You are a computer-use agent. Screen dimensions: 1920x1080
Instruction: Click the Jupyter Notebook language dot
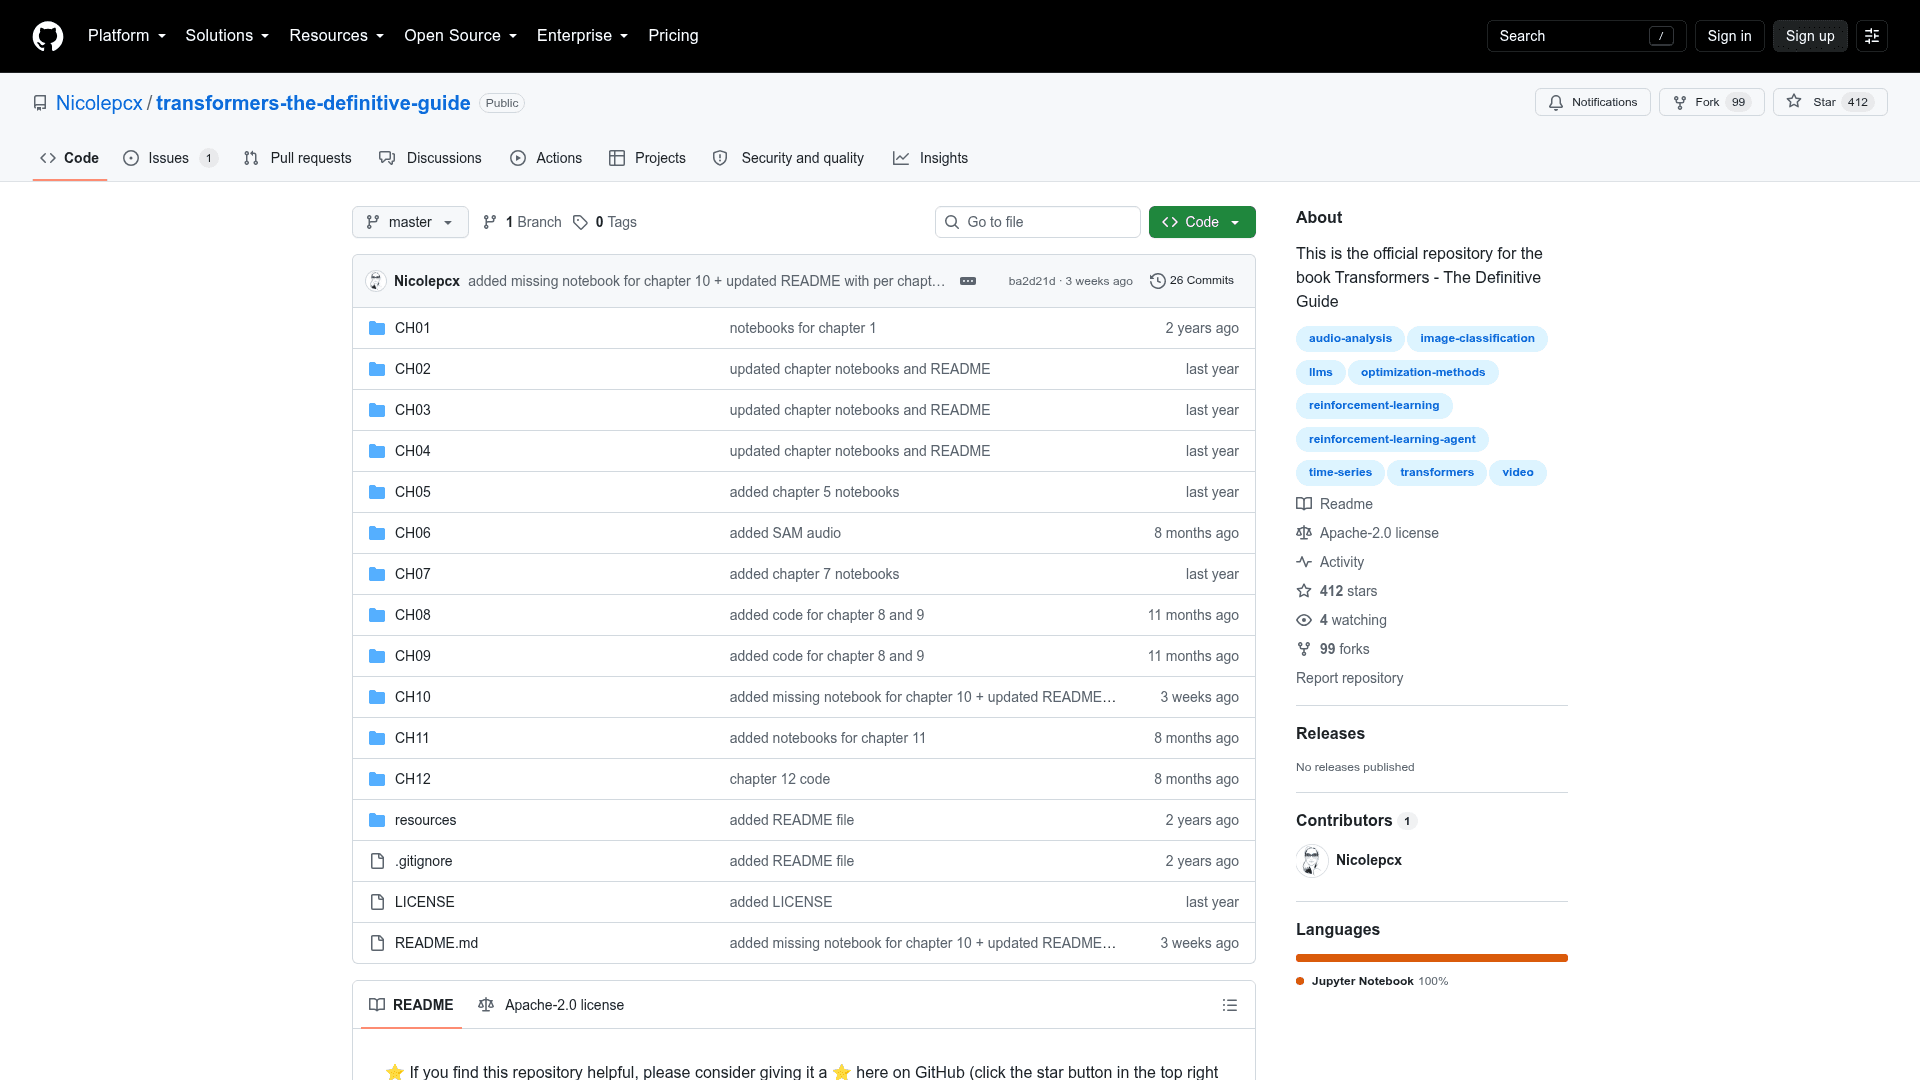pos(1300,981)
